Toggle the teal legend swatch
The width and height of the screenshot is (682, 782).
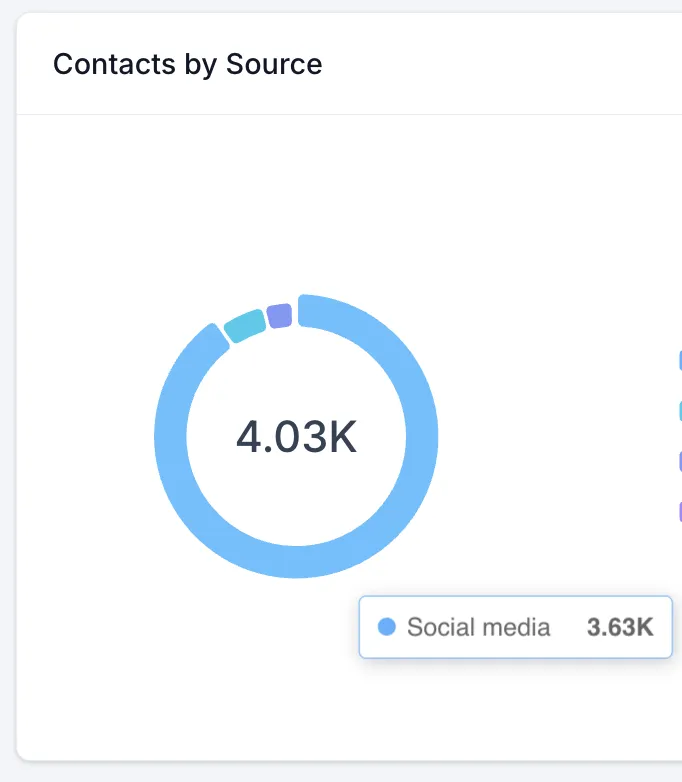tap(679, 410)
